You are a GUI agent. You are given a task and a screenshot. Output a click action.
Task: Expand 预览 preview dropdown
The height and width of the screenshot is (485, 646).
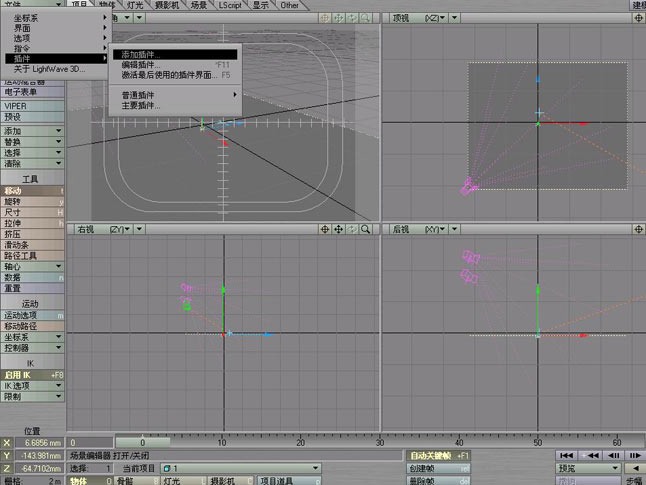[x=588, y=468]
